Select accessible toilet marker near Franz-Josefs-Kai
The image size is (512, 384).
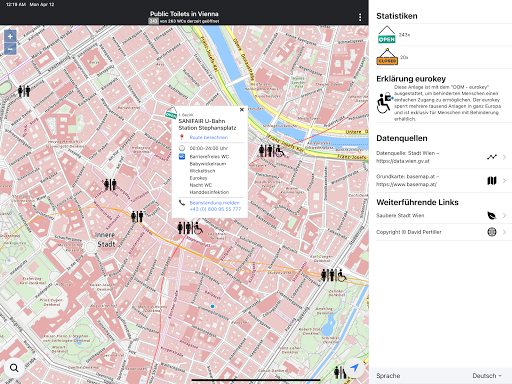(272, 151)
